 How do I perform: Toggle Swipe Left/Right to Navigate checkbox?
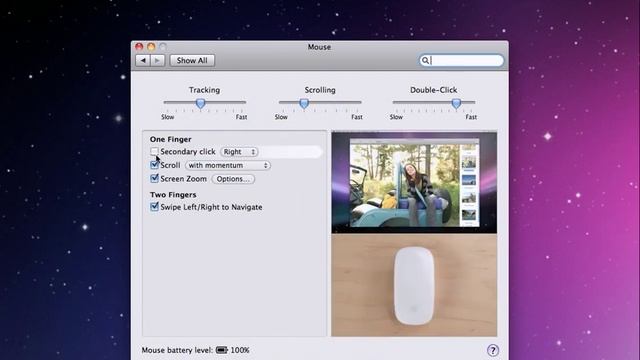pyautogui.click(x=154, y=207)
